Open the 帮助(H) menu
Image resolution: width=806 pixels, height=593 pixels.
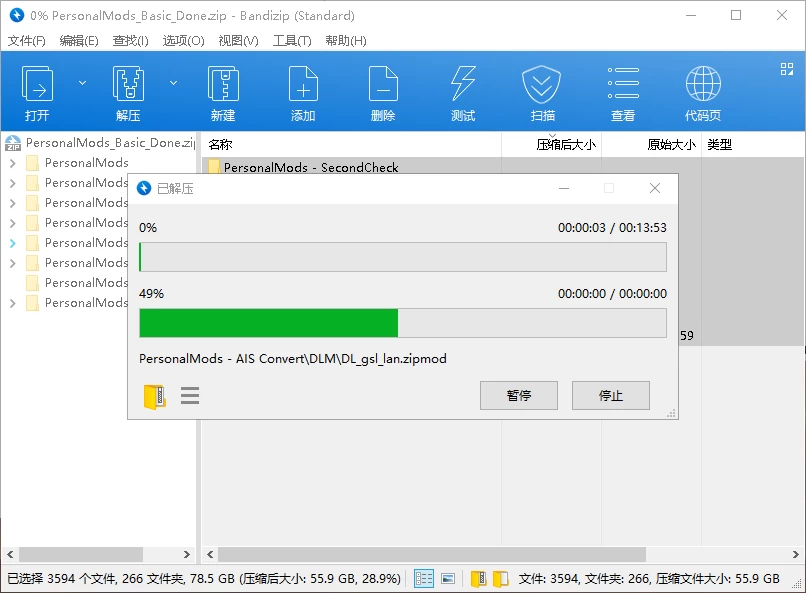346,41
